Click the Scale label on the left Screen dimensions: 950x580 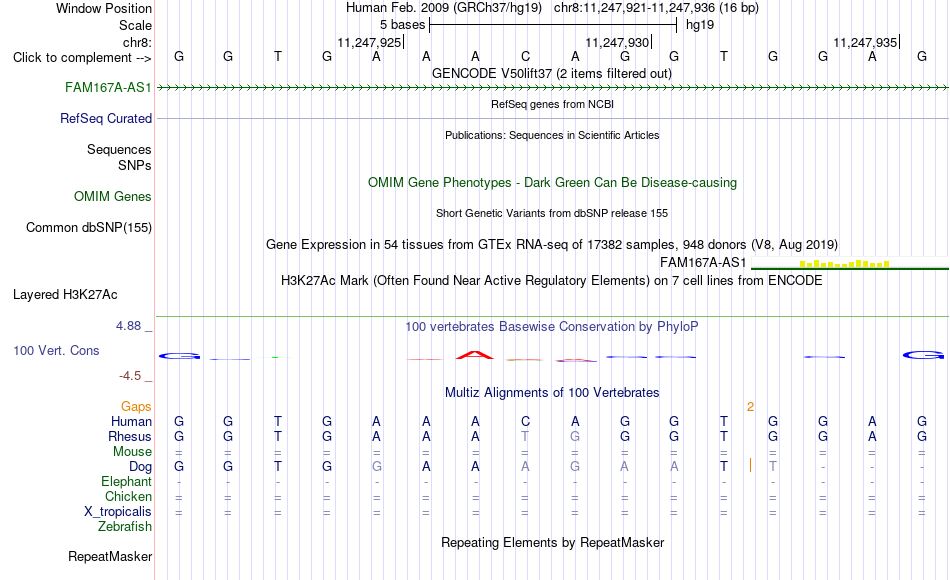pos(135,25)
